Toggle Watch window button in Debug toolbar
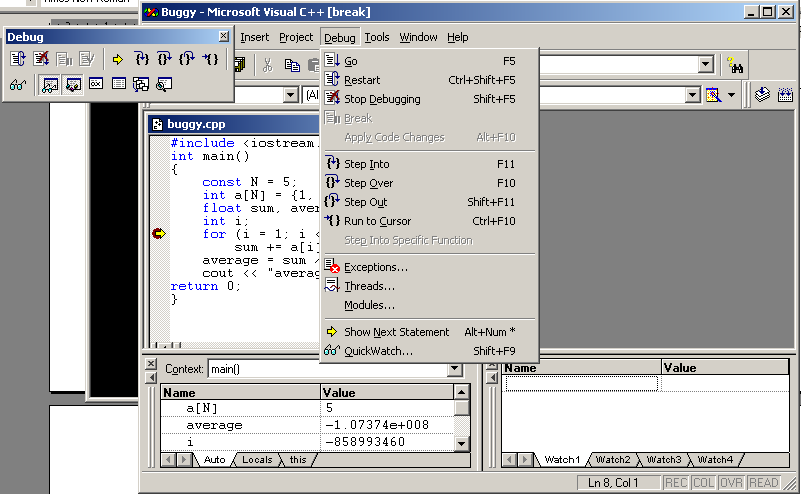The width and height of the screenshot is (801, 494). 50,84
